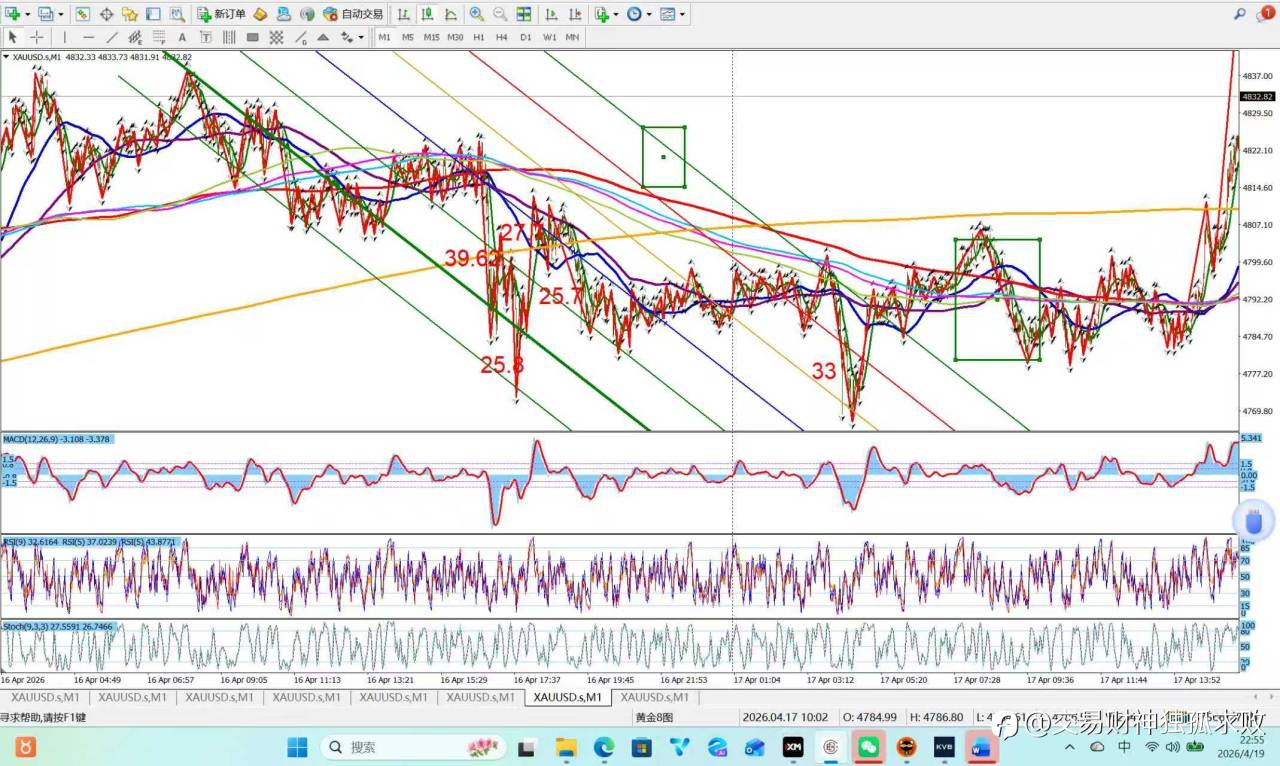1280x766 pixels.
Task: Toggle the 自动交易 auto trading button
Action: pyautogui.click(x=354, y=14)
